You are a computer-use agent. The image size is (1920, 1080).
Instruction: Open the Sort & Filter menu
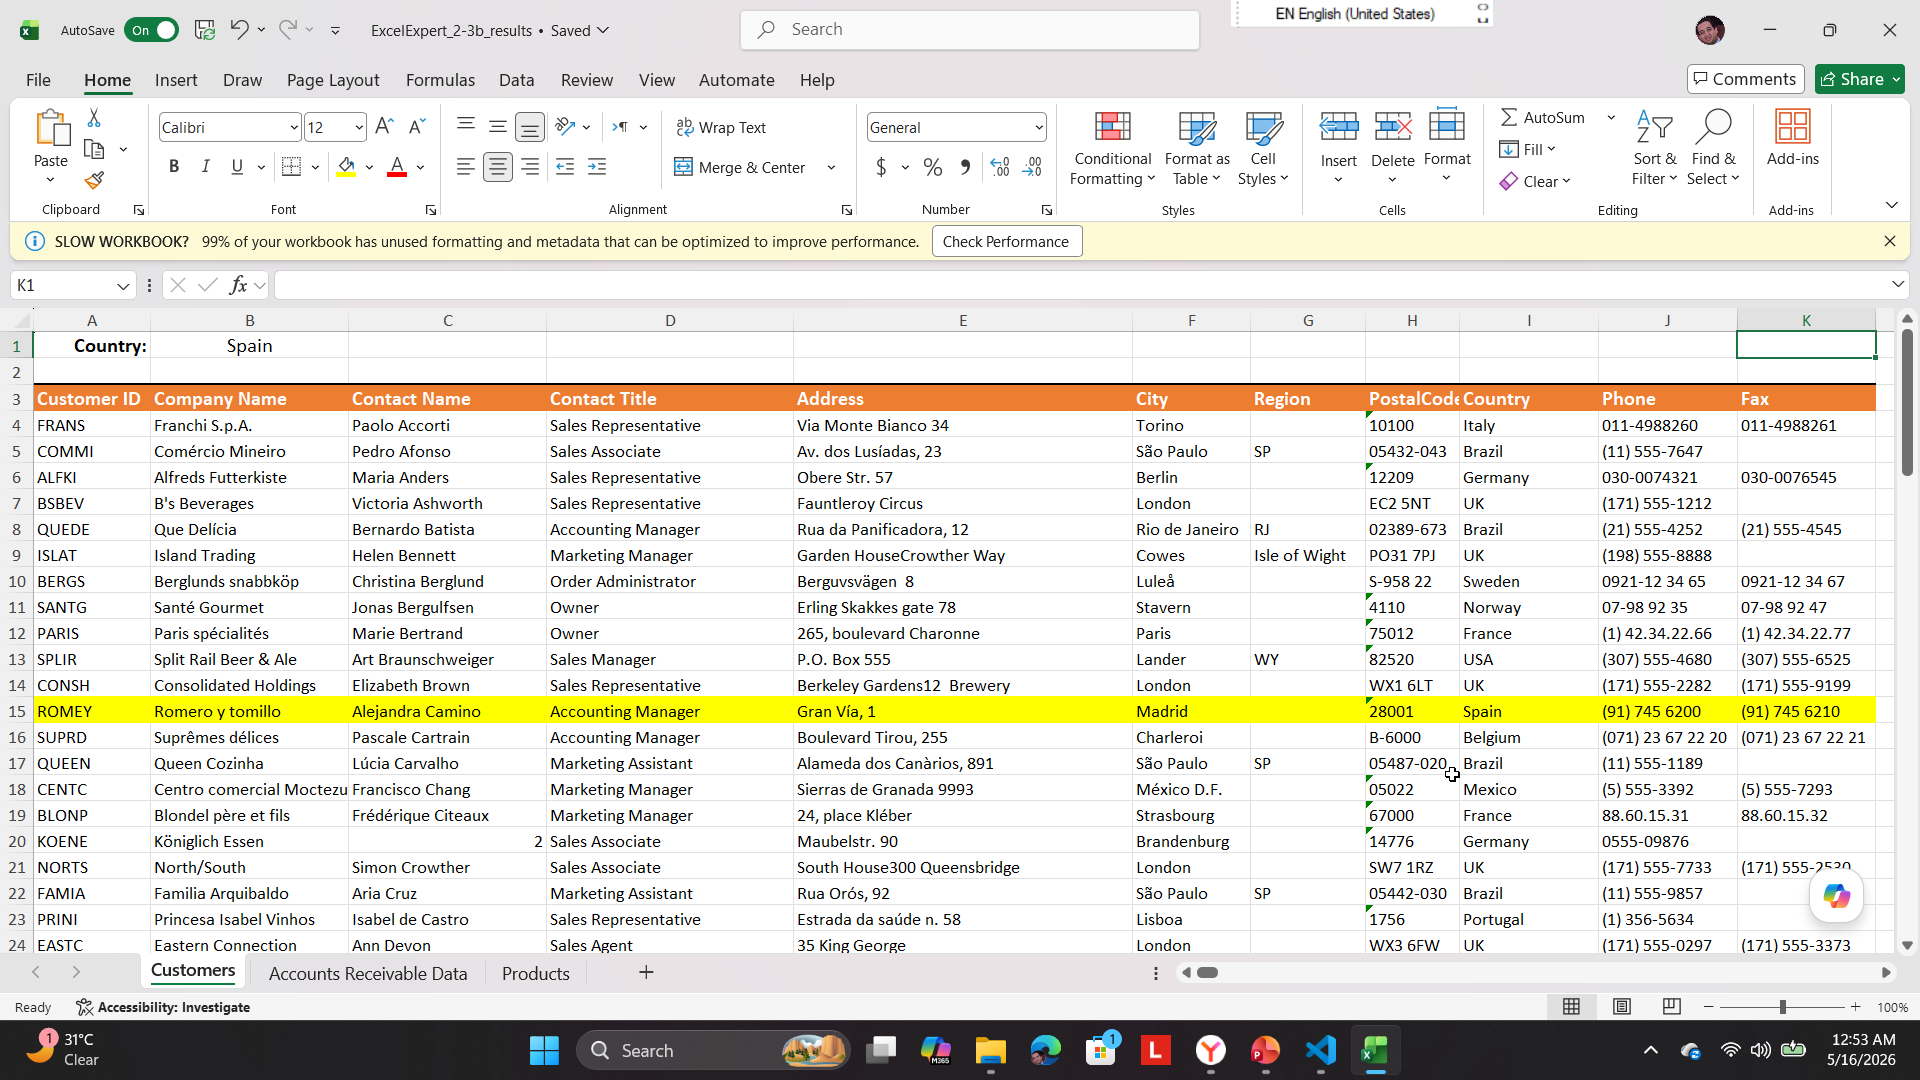1654,148
